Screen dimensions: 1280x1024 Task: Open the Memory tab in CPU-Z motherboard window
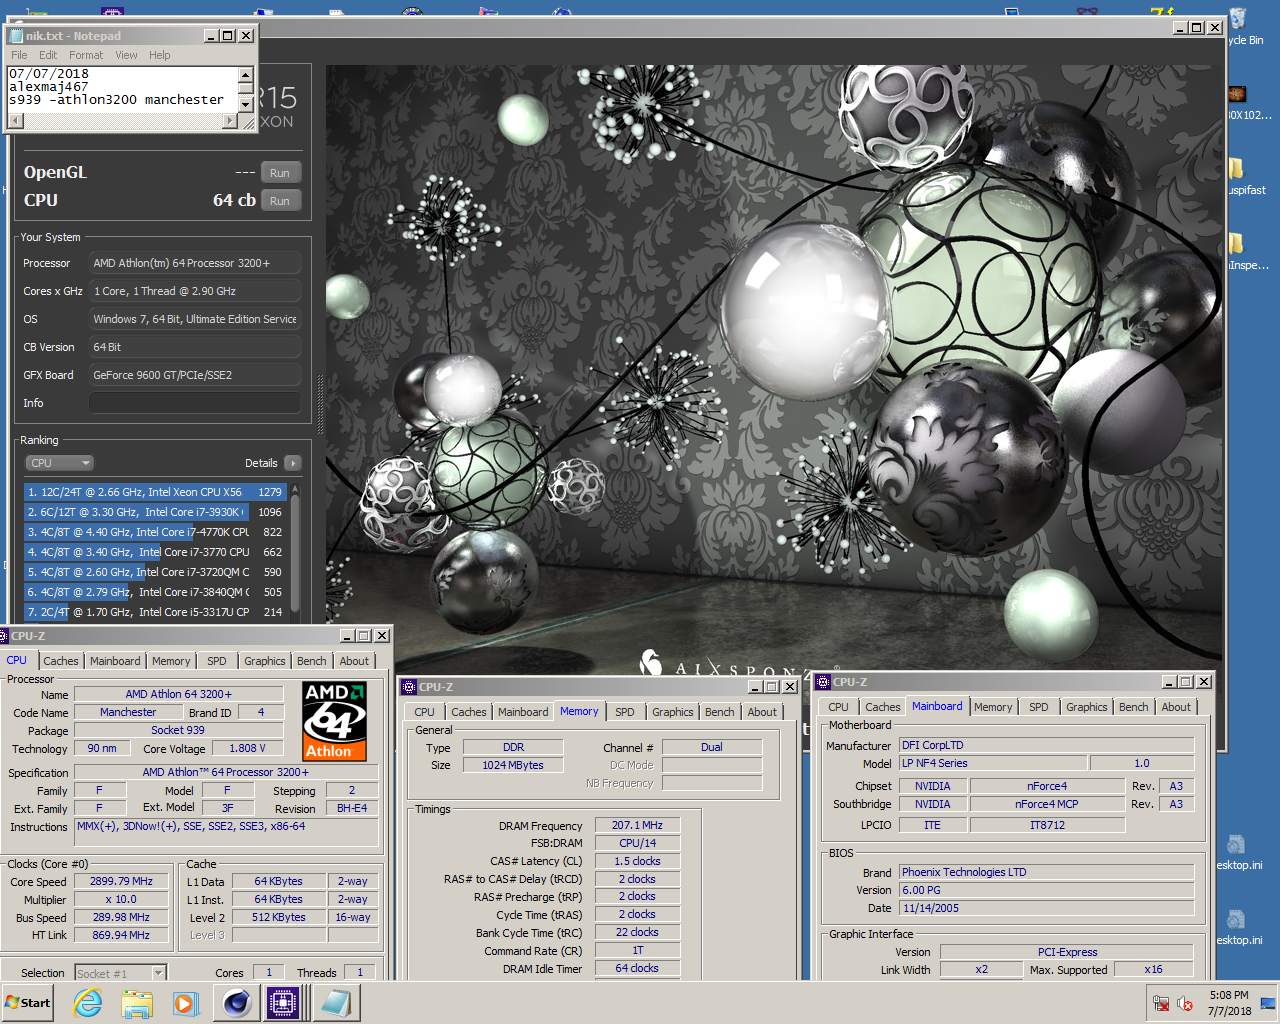pyautogui.click(x=993, y=707)
